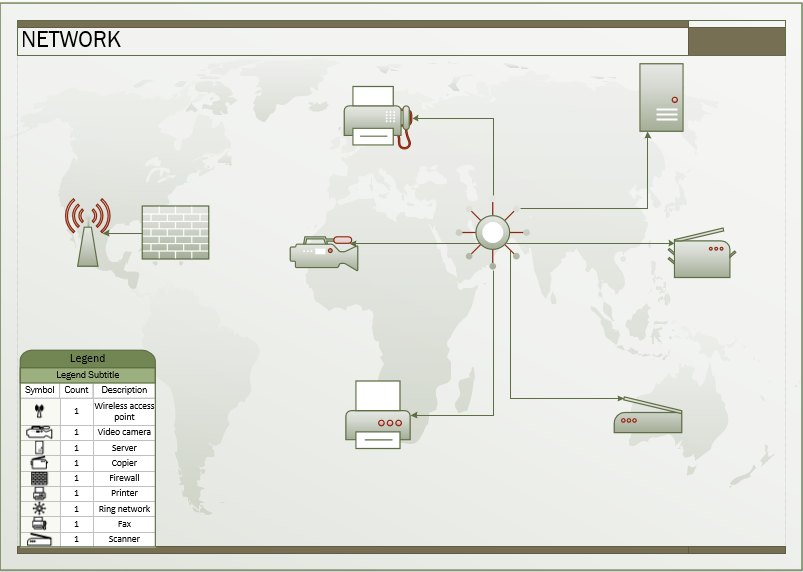Click the scanner shape
This screenshot has height=572, width=803.
coord(648,415)
